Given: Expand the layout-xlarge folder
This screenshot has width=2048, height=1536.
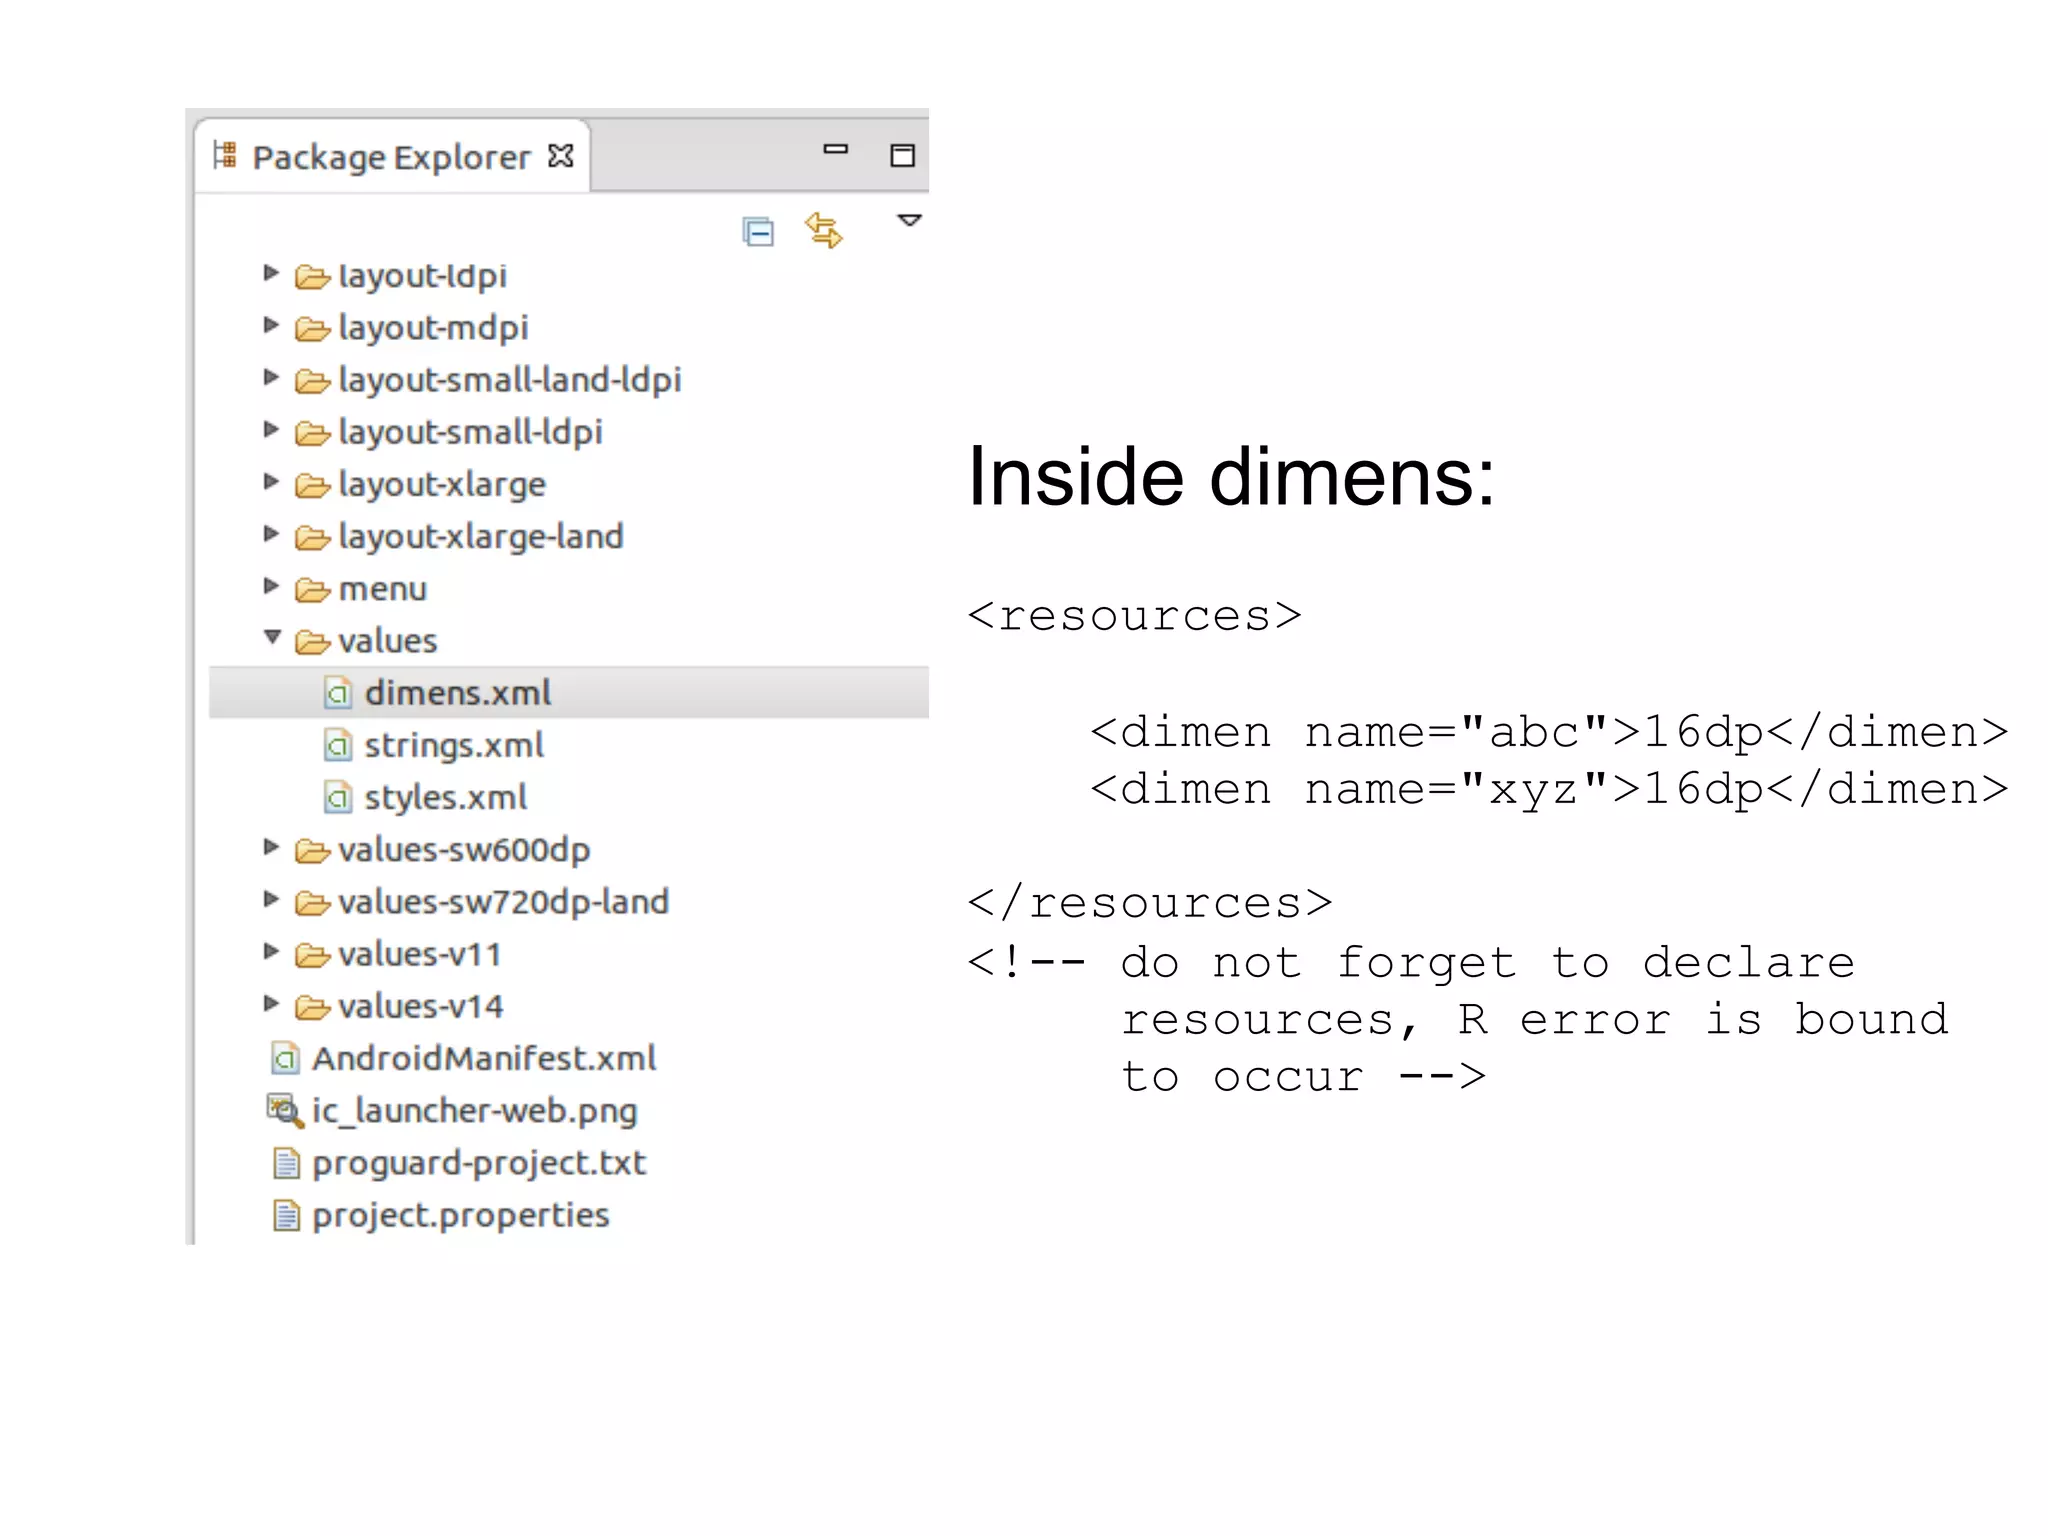Looking at the screenshot, I should (x=270, y=481).
